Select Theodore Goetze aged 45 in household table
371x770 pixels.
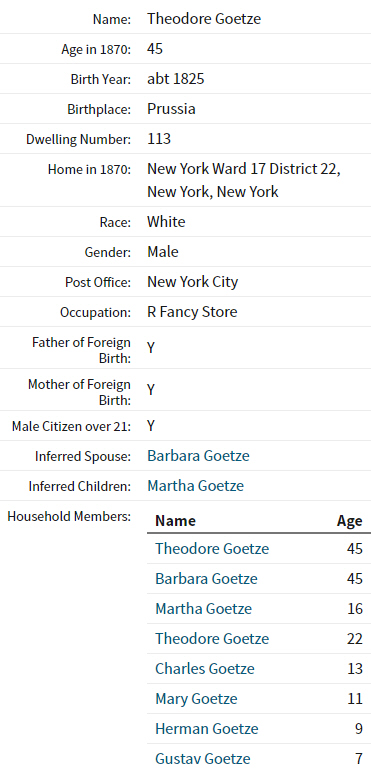[x=212, y=549]
